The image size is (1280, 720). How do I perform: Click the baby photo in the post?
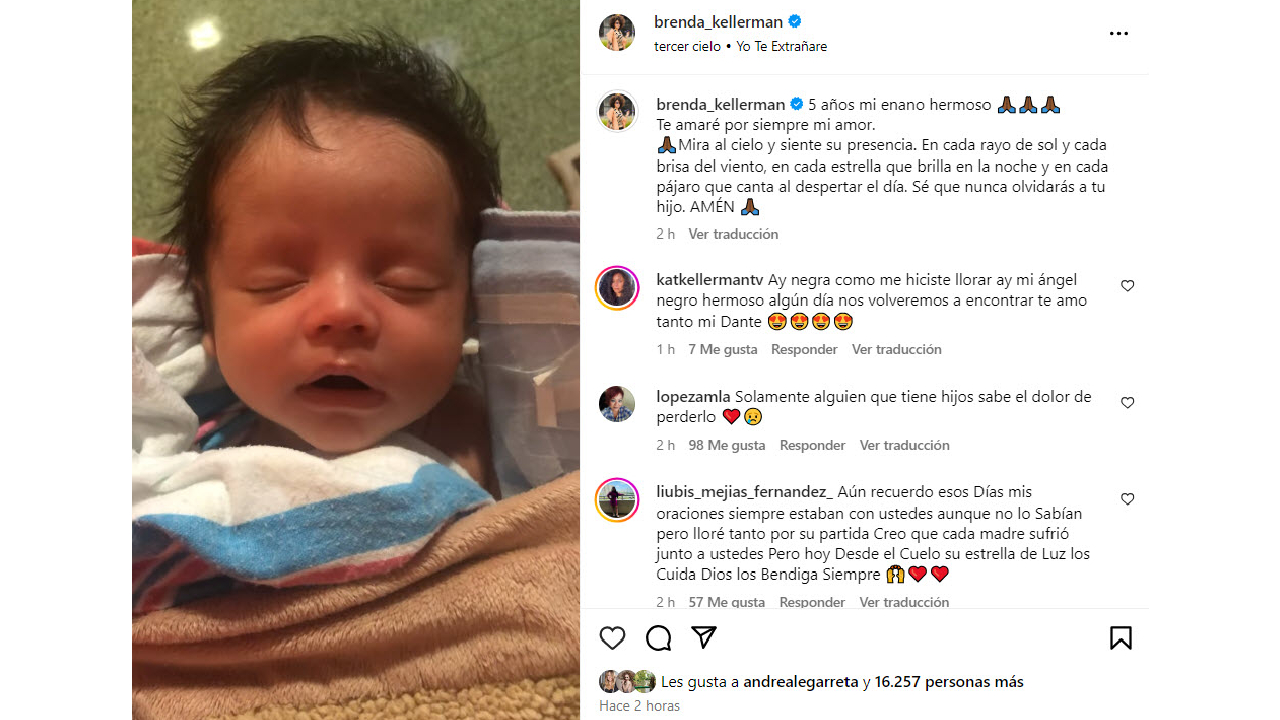point(356,360)
